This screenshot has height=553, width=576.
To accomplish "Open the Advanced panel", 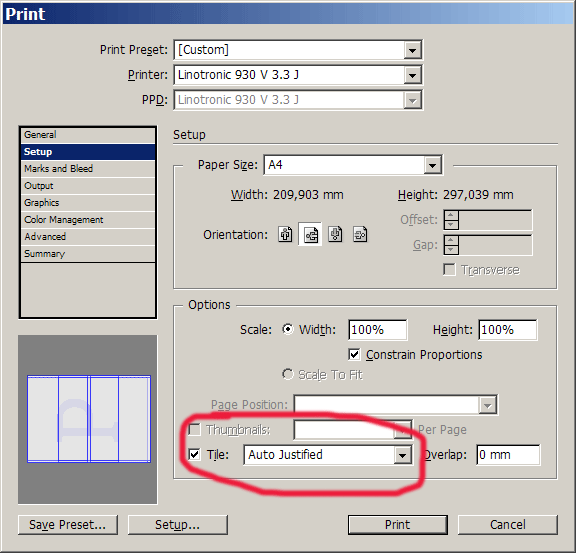I will [88, 237].
